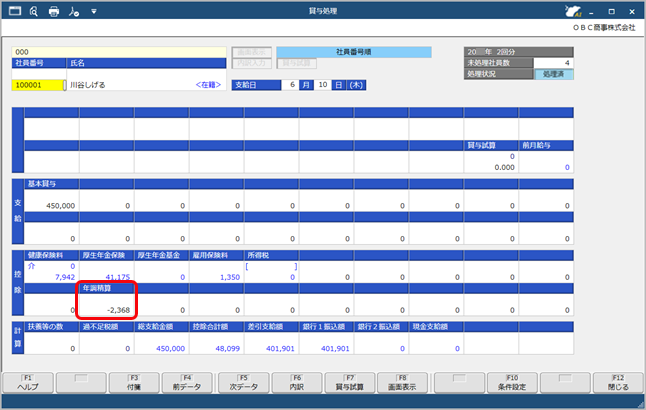Click the F8 画面表示 button

403,383
